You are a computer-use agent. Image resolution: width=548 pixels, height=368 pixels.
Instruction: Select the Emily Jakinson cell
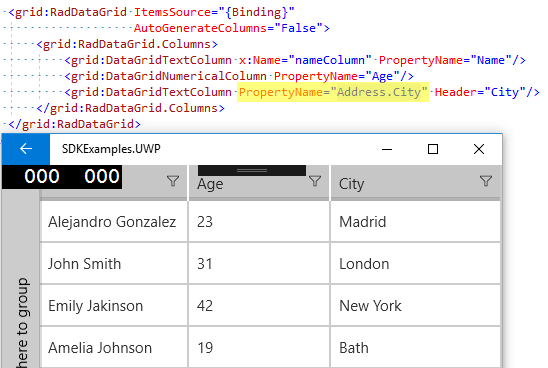(x=114, y=305)
